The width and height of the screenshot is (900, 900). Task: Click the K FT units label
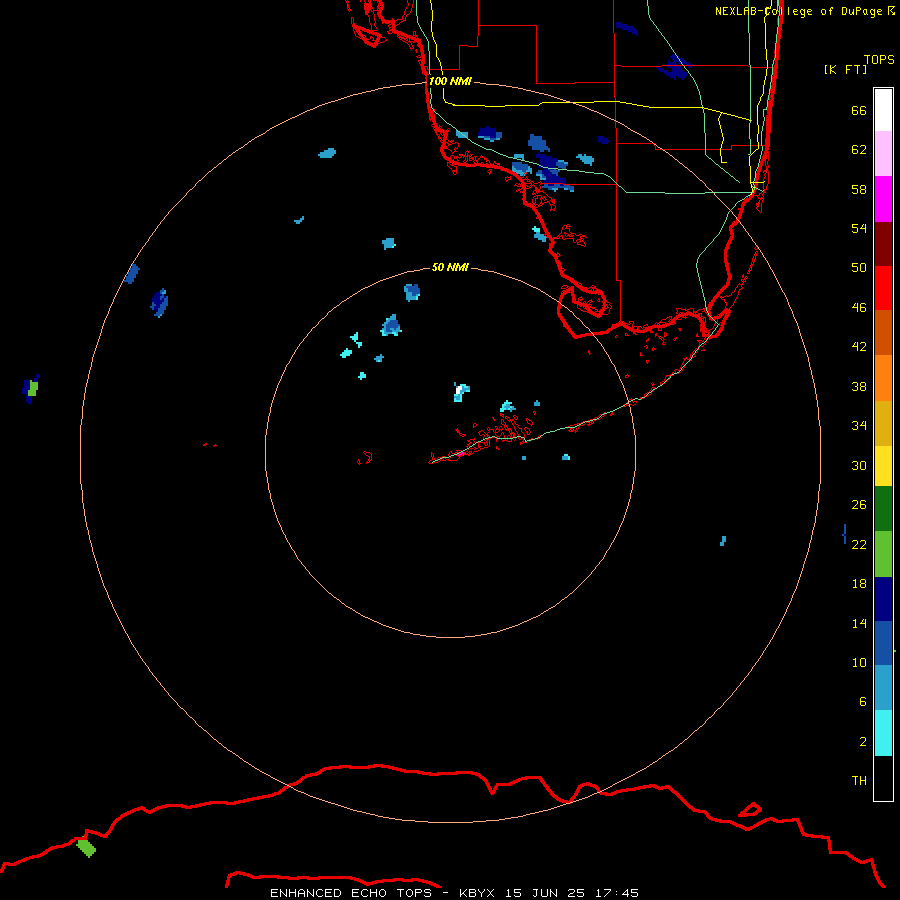coord(845,69)
